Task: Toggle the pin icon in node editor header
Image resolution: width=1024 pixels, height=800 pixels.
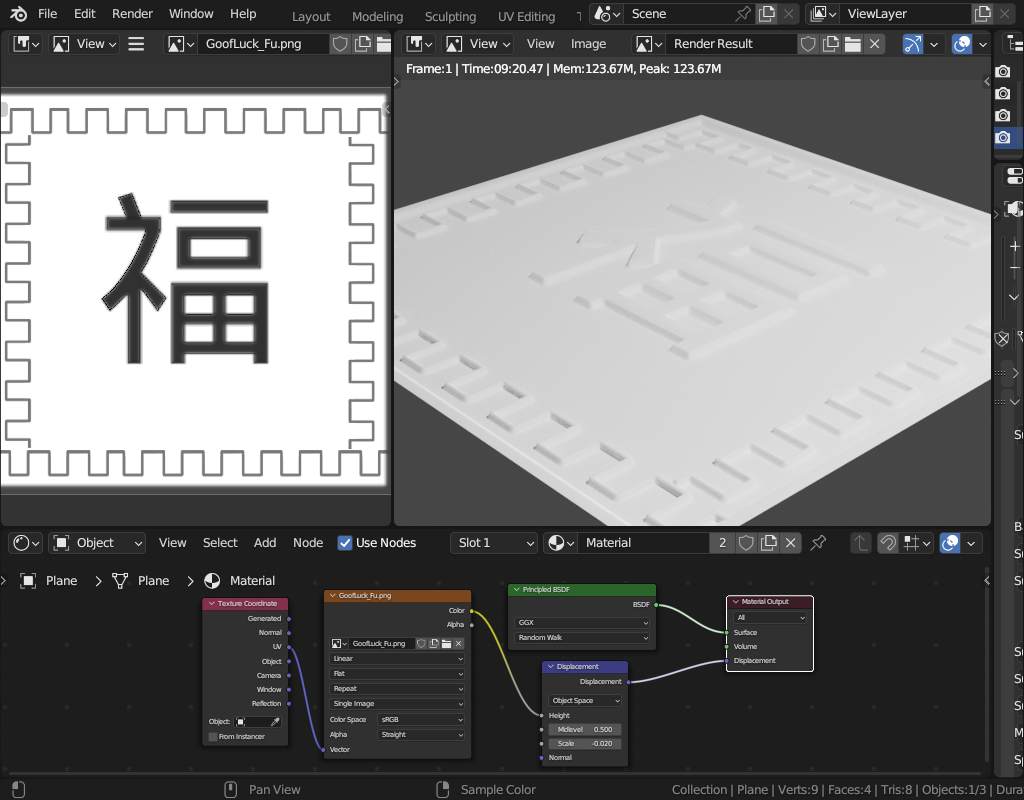Action: coord(818,543)
